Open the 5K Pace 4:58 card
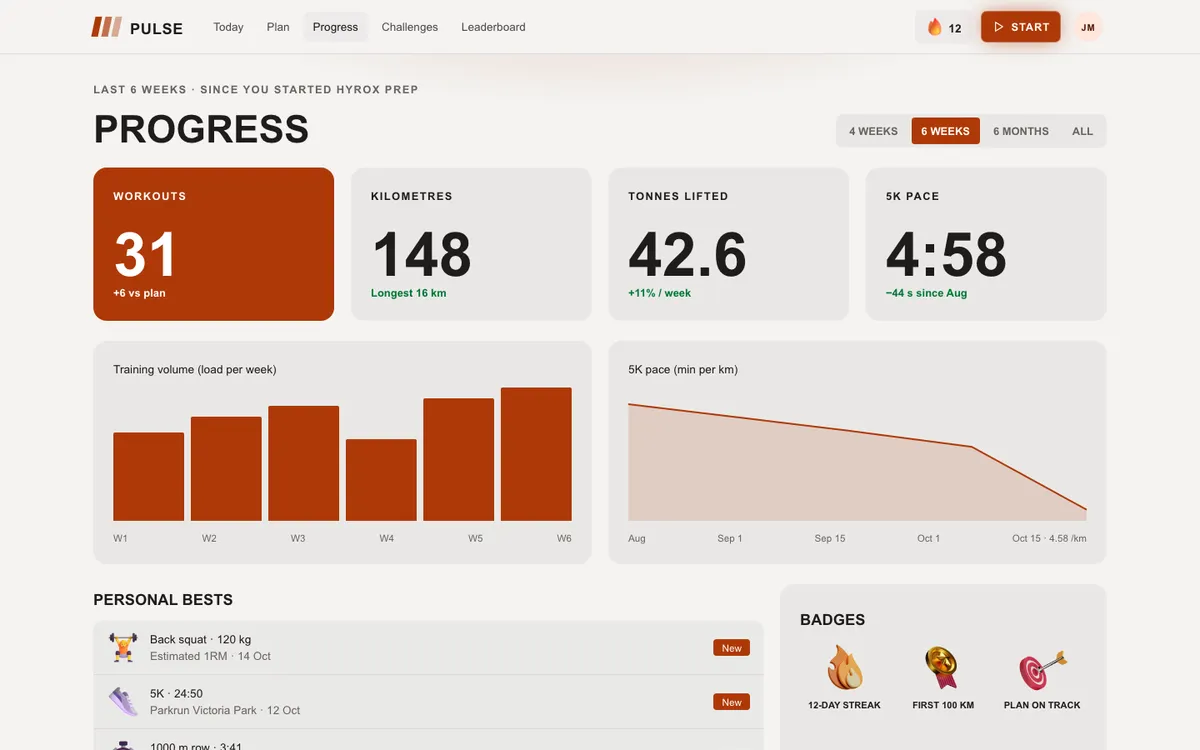Screen dimensions: 1200x750 pos(986,244)
